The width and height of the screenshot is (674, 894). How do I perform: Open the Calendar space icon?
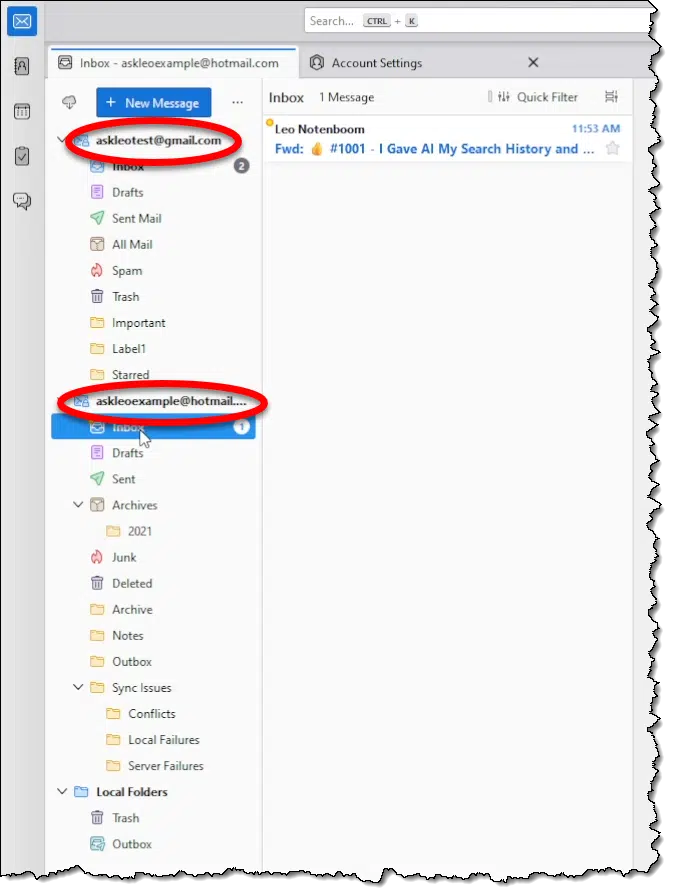coord(22,111)
